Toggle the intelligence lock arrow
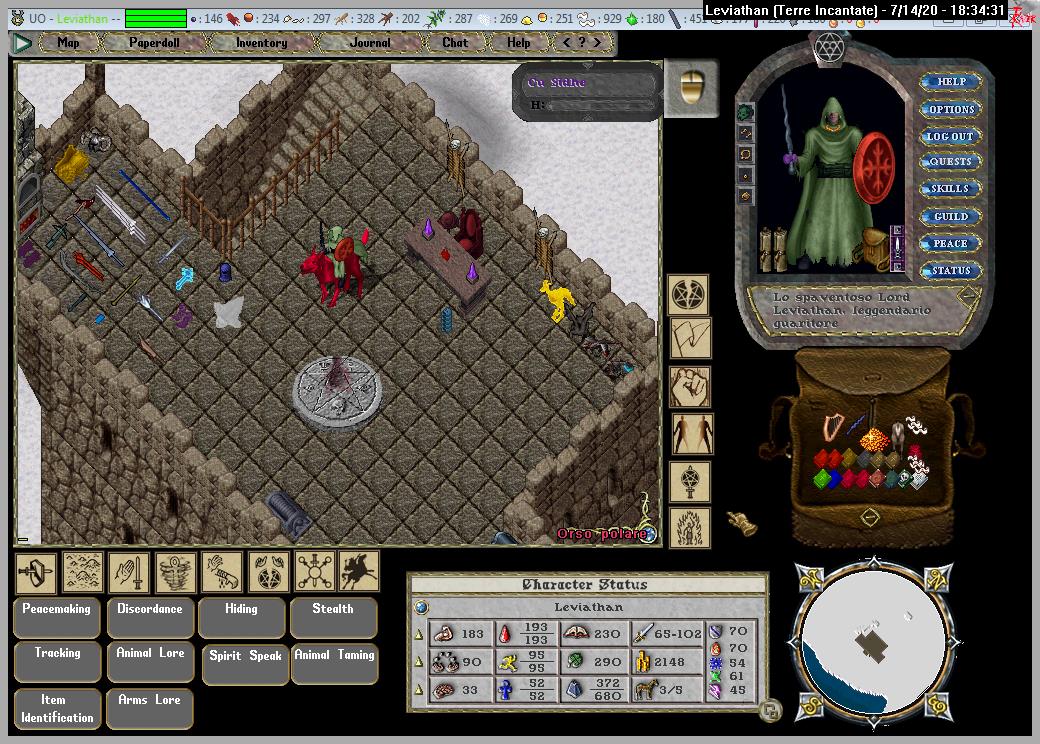This screenshot has width=1040, height=744. point(419,690)
